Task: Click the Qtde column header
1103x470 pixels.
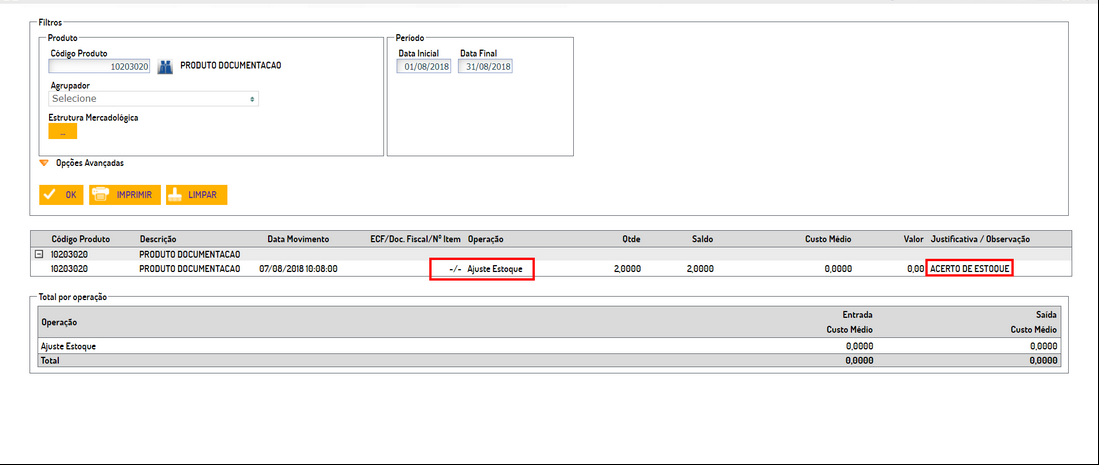Action: coord(632,239)
